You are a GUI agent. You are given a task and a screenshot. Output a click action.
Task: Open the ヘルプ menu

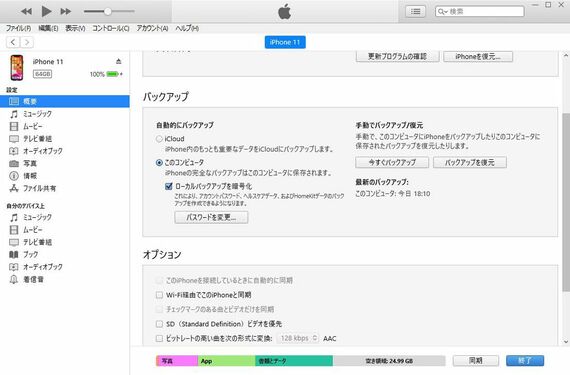[187, 28]
